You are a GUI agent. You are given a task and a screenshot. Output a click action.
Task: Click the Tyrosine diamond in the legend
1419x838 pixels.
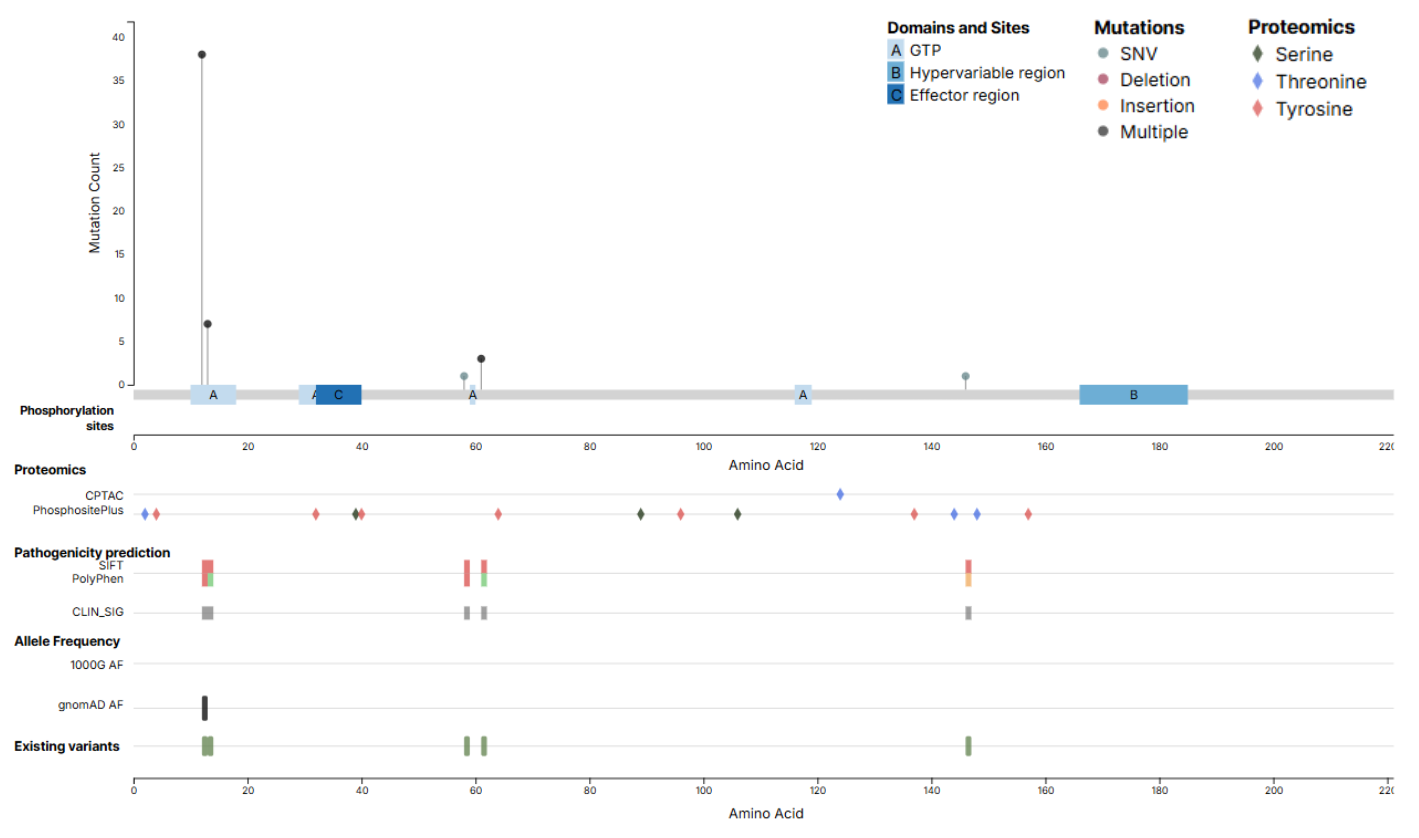pyautogui.click(x=1259, y=109)
